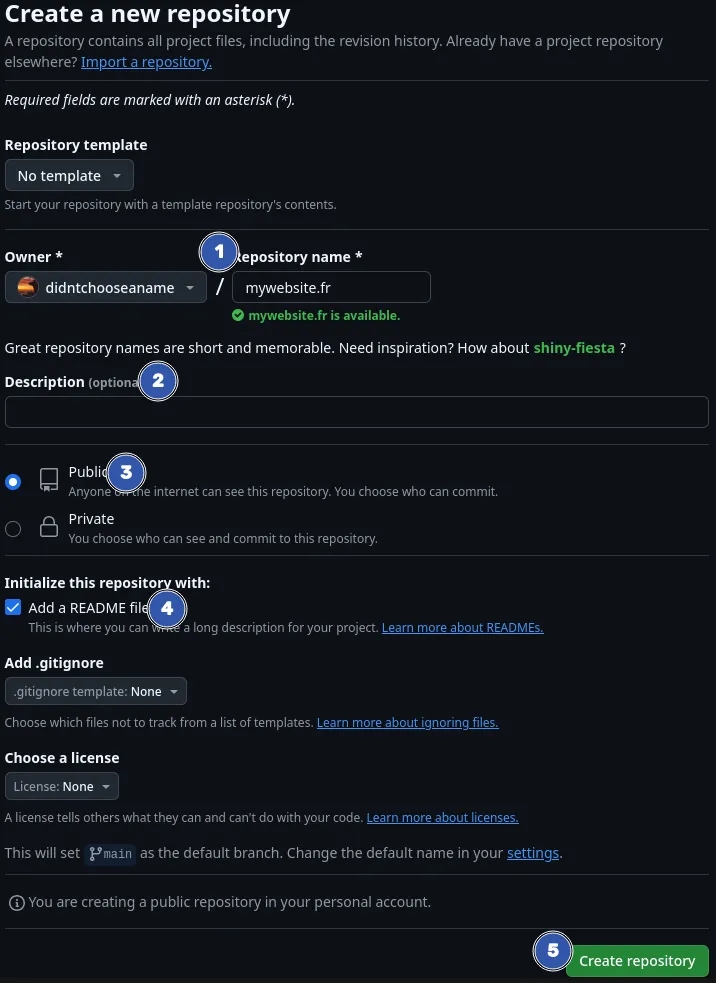Screen dimensions: 716x983
Task: Click the info icon near public repository notice
Action: tap(16, 902)
